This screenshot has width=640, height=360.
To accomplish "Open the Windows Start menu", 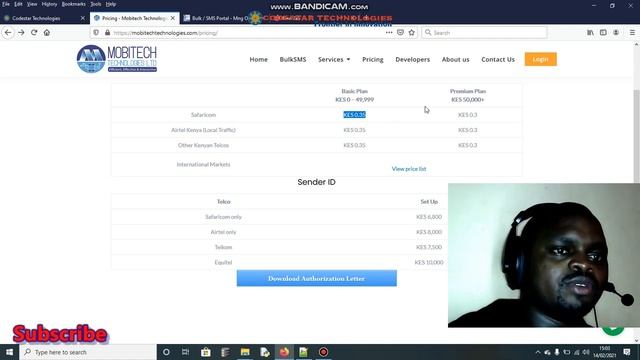I will [x=9, y=352].
